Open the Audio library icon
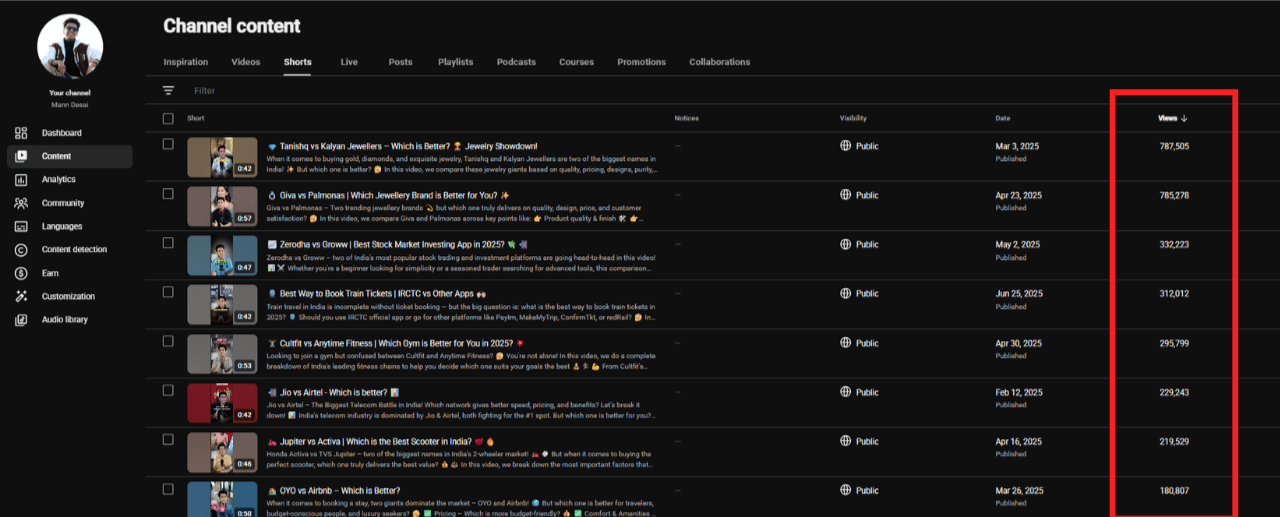This screenshot has width=1280, height=517. coord(21,320)
